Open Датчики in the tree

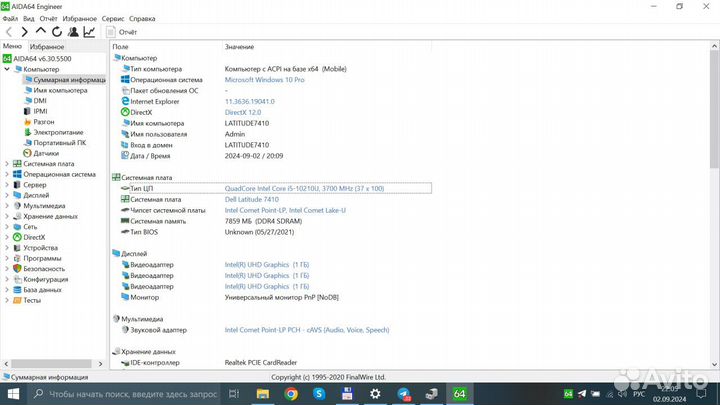point(41,153)
